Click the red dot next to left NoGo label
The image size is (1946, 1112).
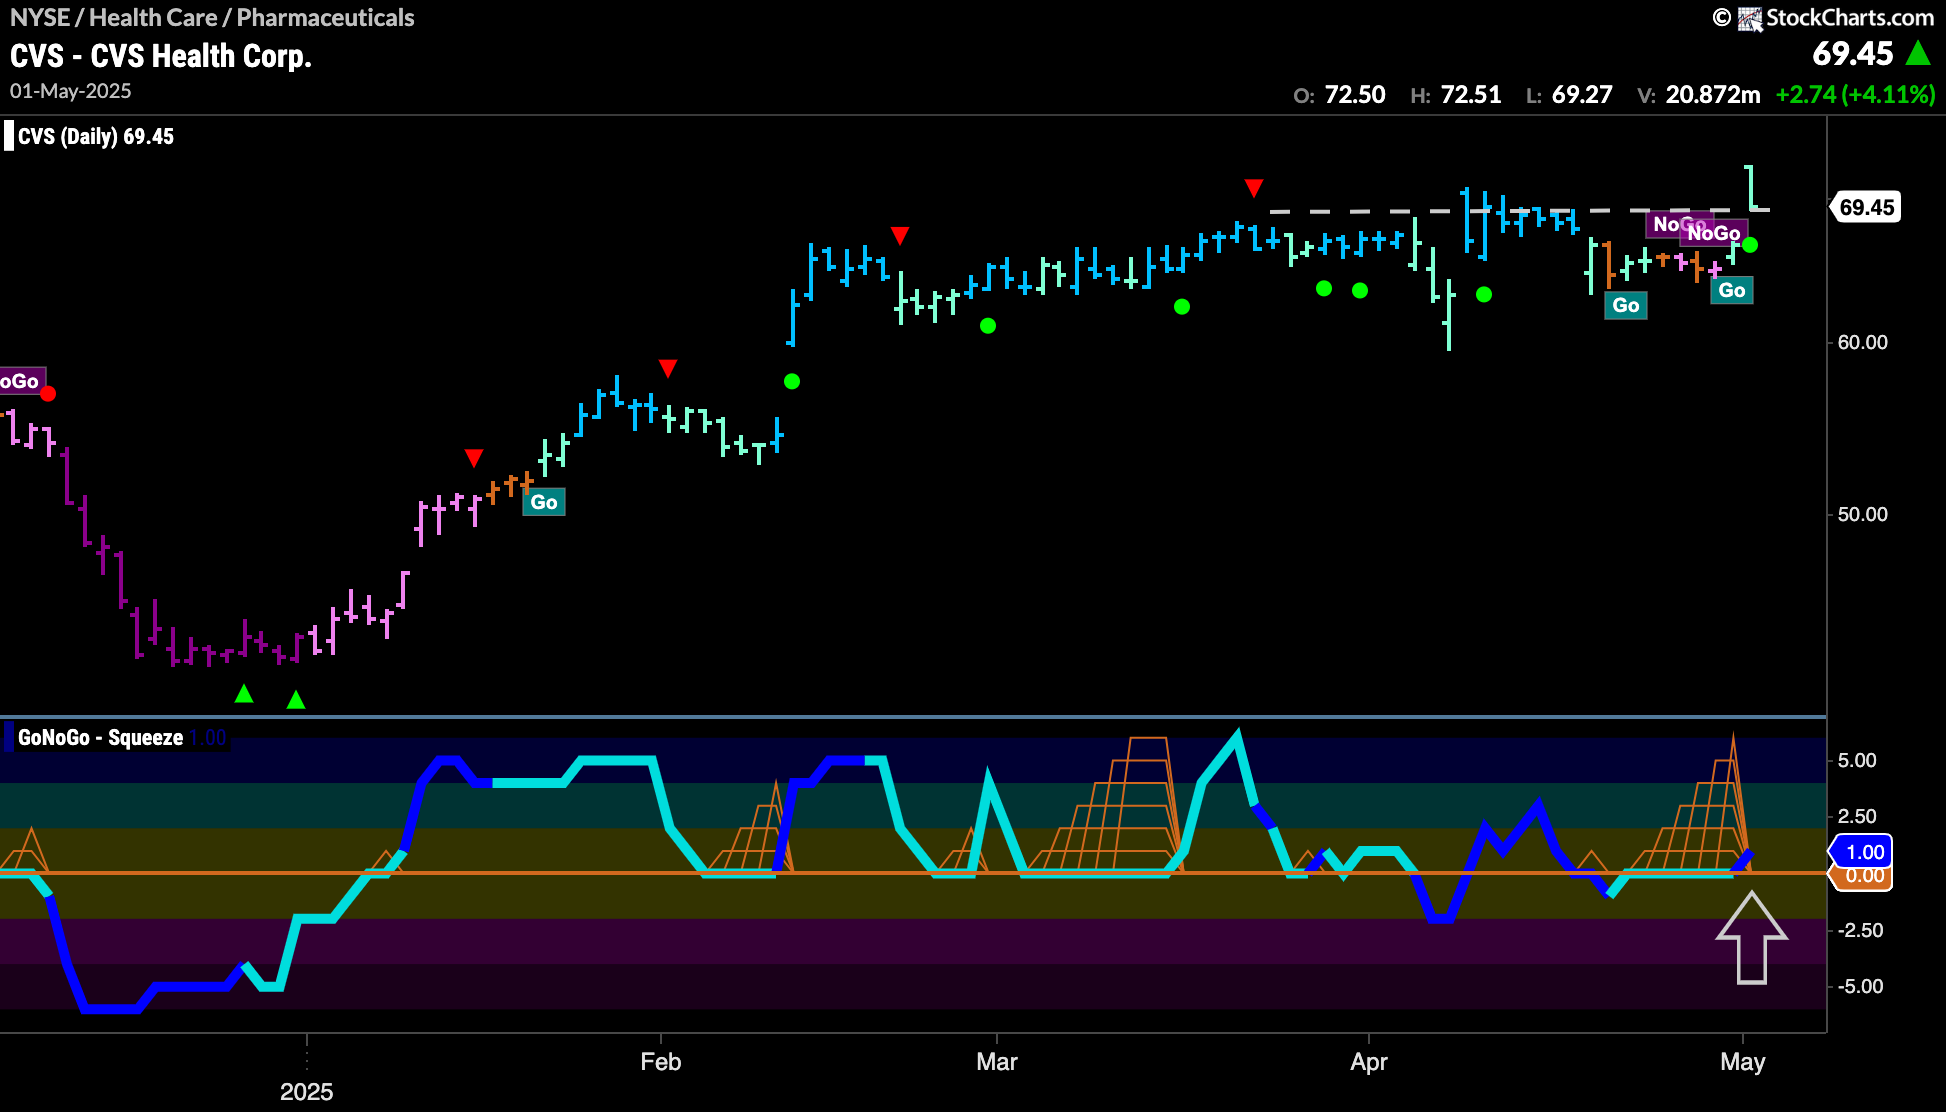47,393
